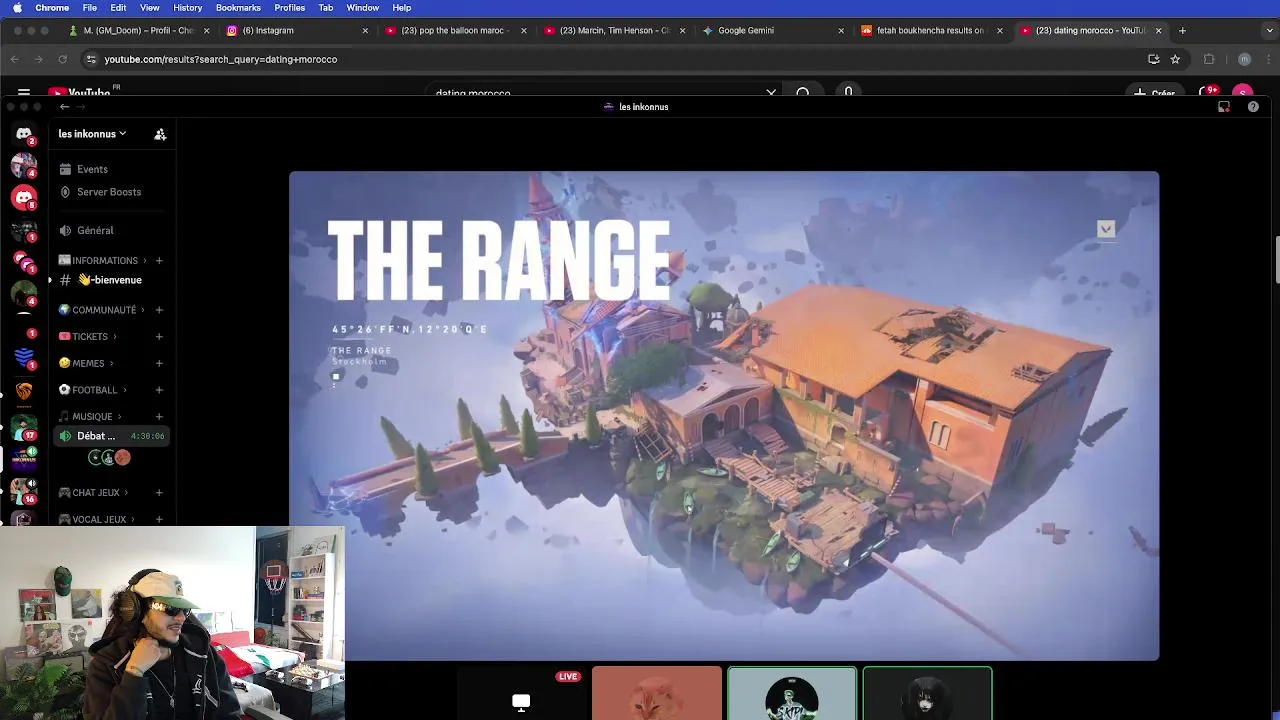Viewport: 1280px width, 720px height.
Task: Clear the YouTube search query with X
Action: (771, 93)
